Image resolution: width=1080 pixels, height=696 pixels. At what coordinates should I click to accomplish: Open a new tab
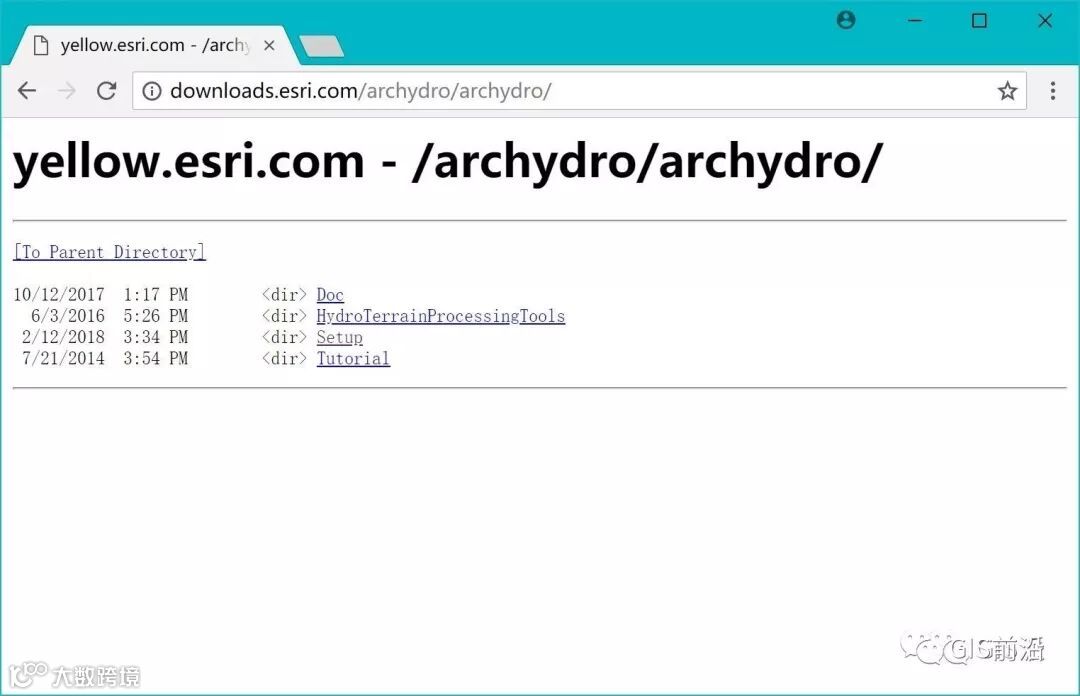coord(321,46)
